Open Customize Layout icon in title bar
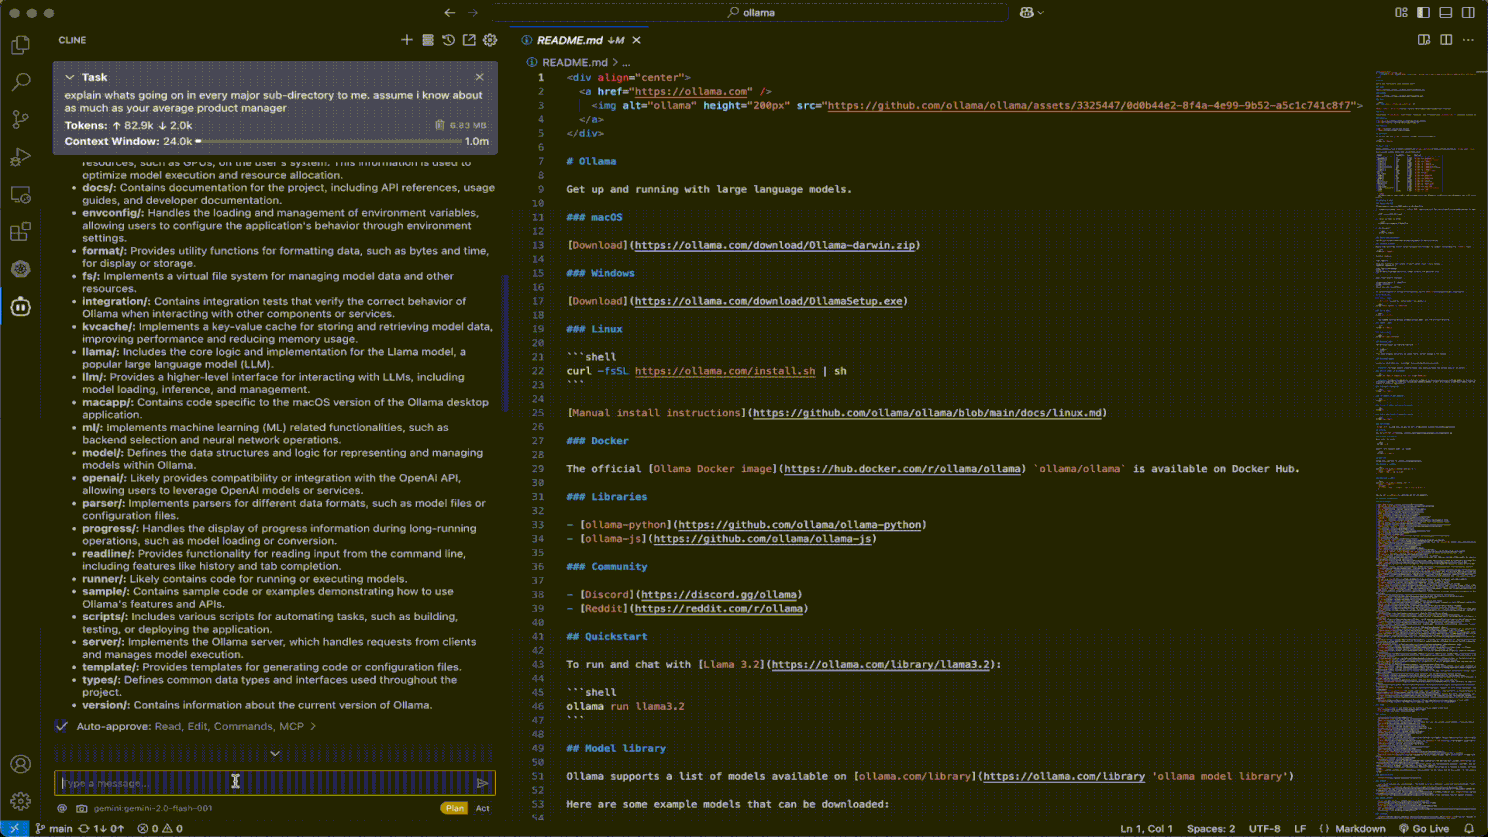1488x837 pixels. coord(1401,13)
